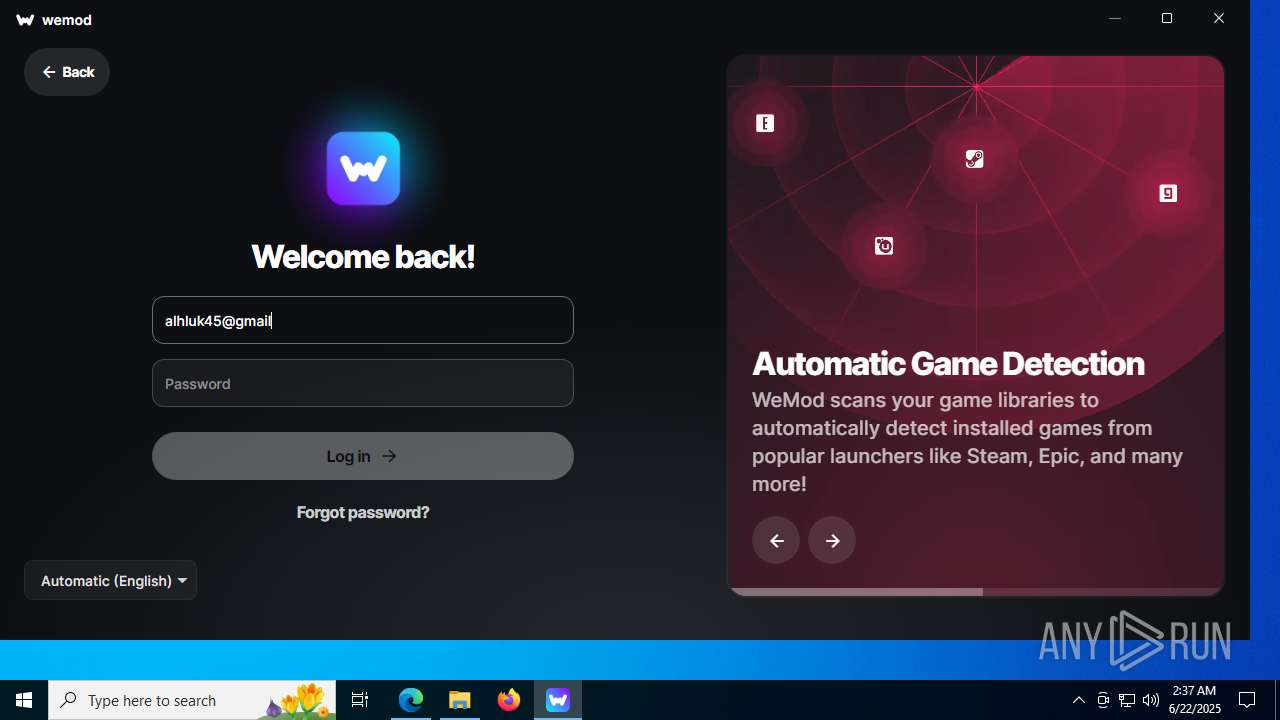1280x720 pixels.
Task: Click the Ubisoft launcher icon
Action: coord(884,246)
